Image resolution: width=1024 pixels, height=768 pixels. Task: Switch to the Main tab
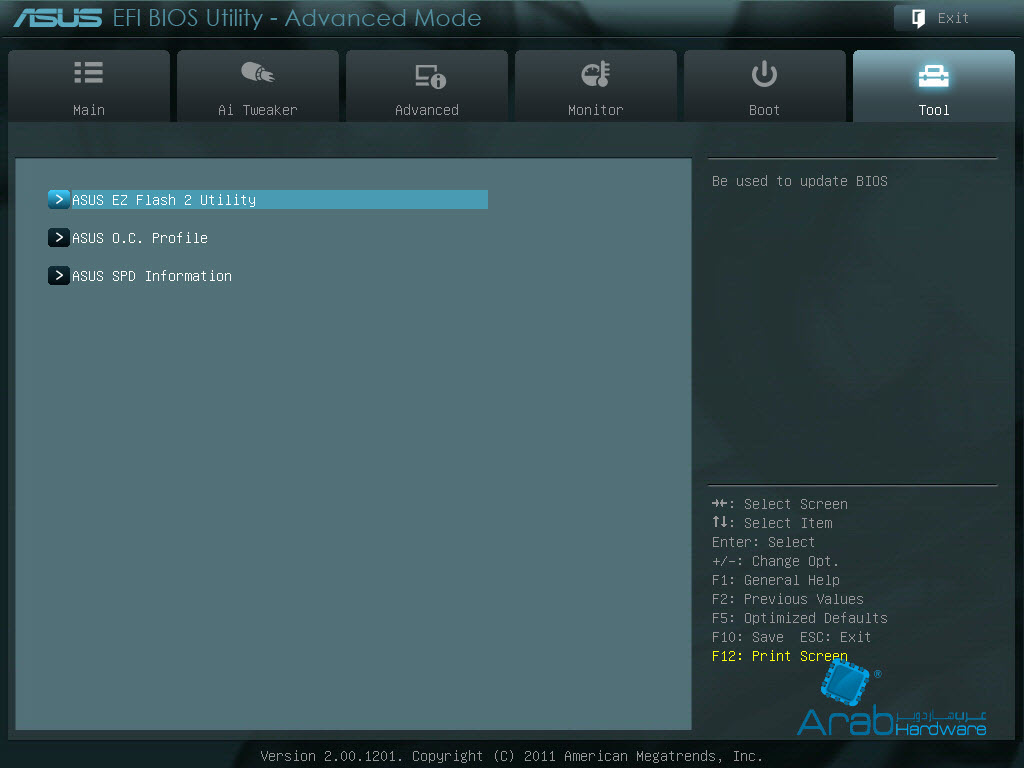(x=89, y=86)
